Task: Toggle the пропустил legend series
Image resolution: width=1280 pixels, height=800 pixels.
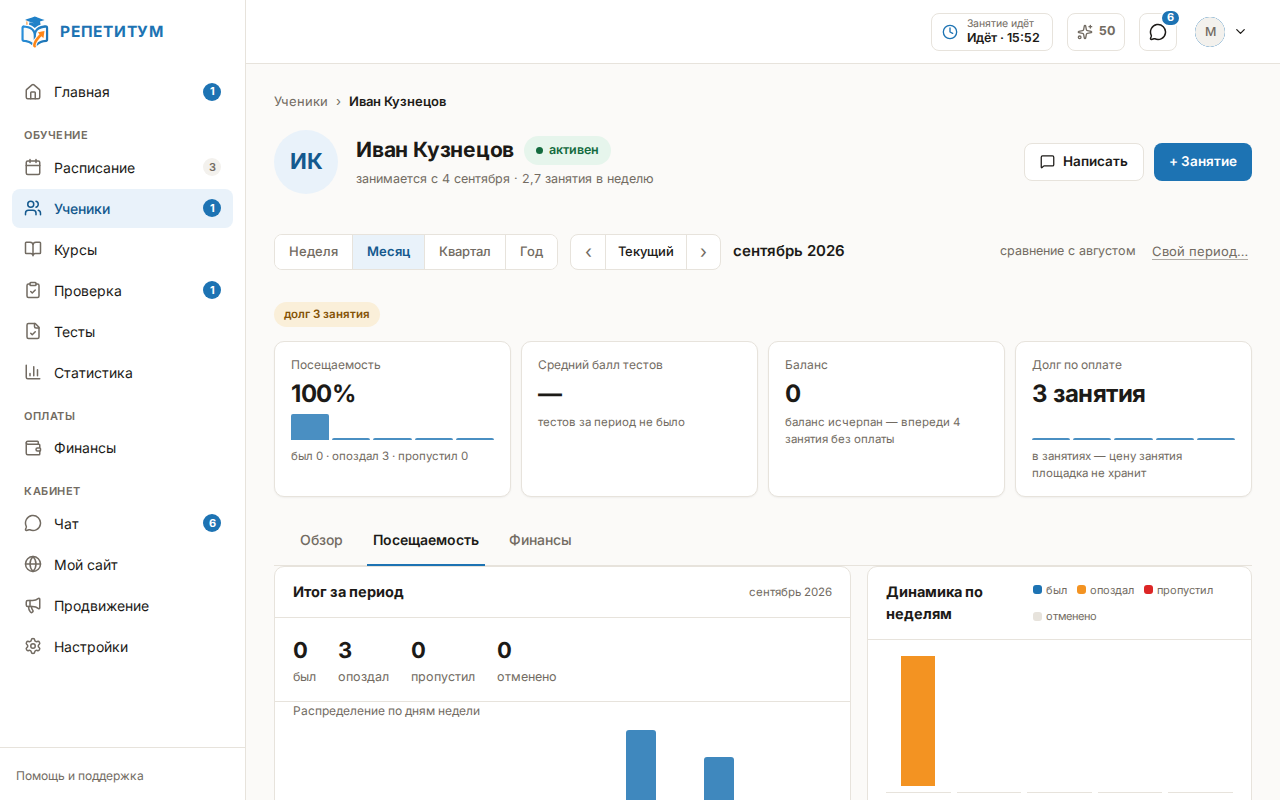Action: pyautogui.click(x=1178, y=590)
